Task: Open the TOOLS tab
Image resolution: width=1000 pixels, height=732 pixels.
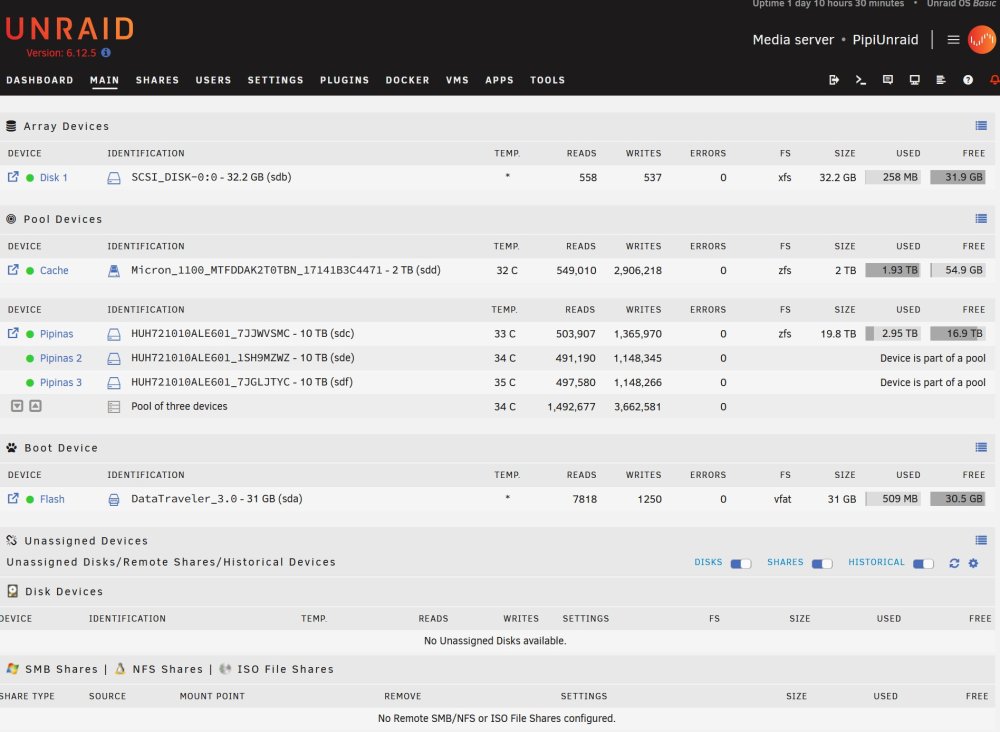Action: click(x=547, y=80)
